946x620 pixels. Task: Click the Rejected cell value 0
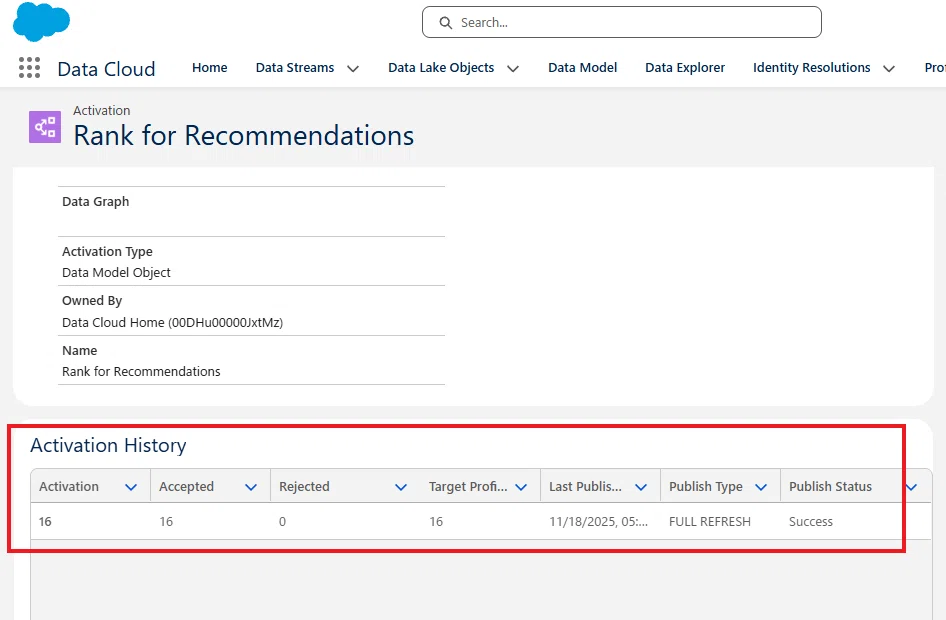282,522
